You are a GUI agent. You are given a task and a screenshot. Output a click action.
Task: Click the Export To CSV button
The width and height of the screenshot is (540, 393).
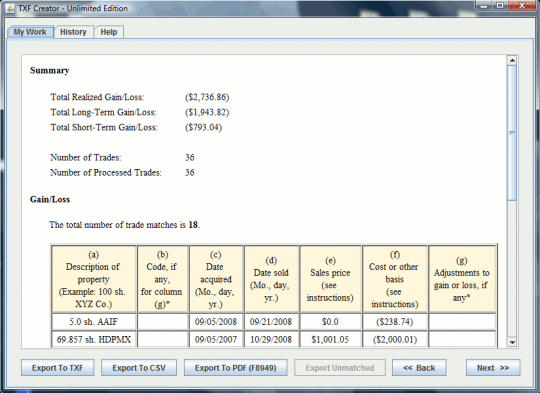[x=139, y=368]
